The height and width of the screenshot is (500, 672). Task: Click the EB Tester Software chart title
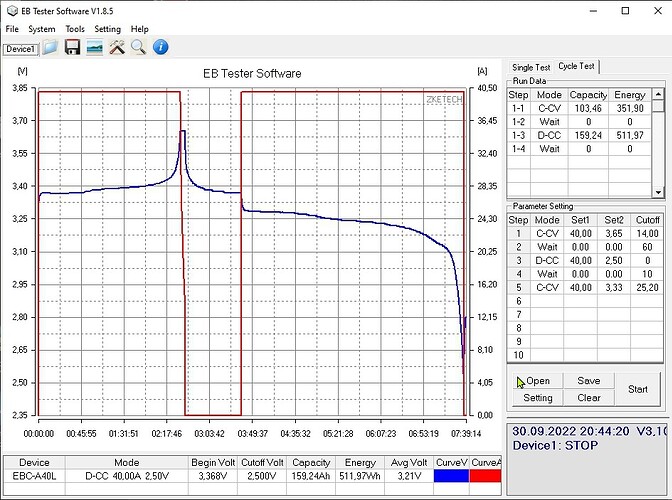[252, 74]
